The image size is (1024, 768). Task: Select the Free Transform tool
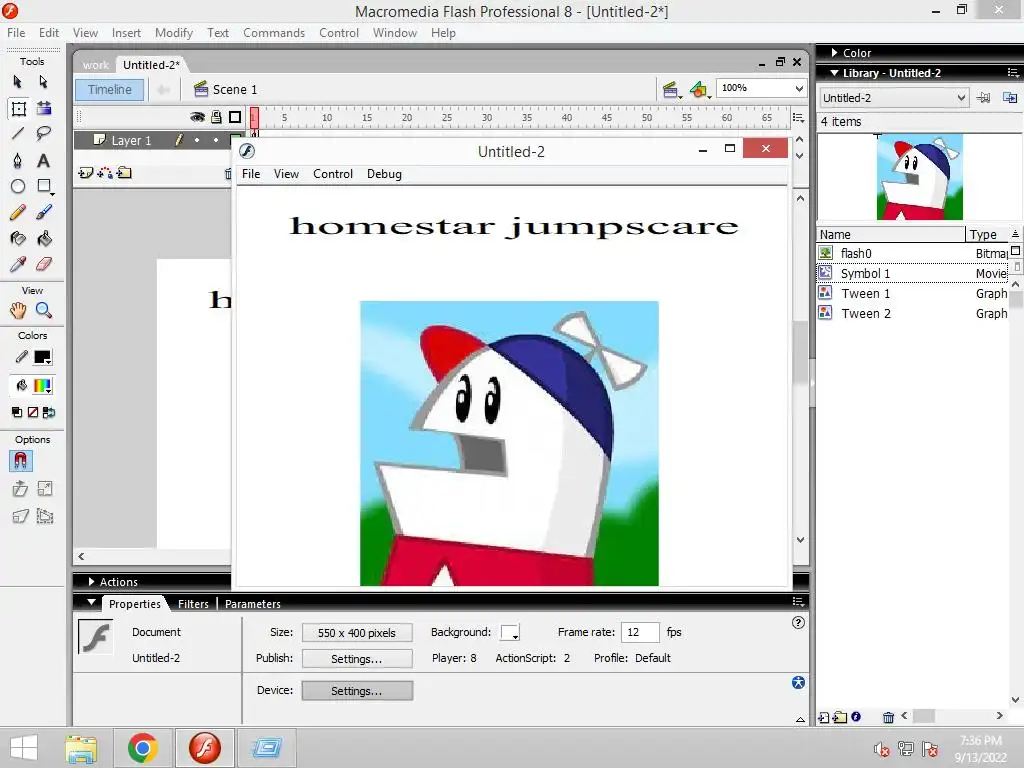[18, 108]
